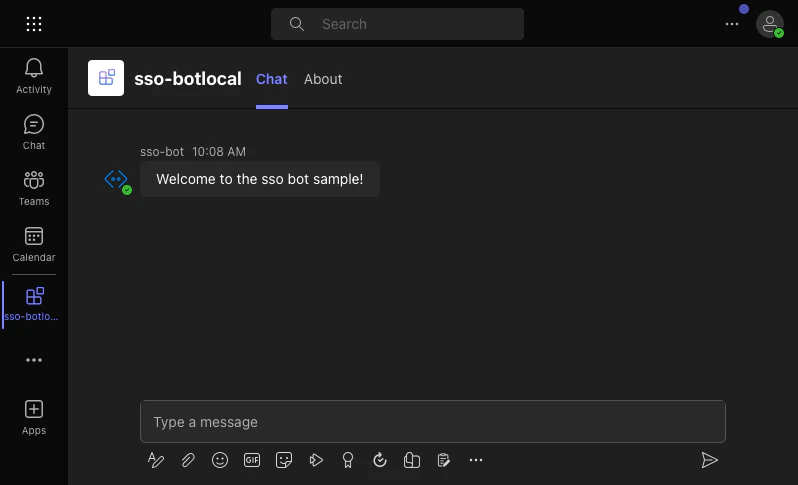Open the app launcher grid icon

pyautogui.click(x=34, y=24)
